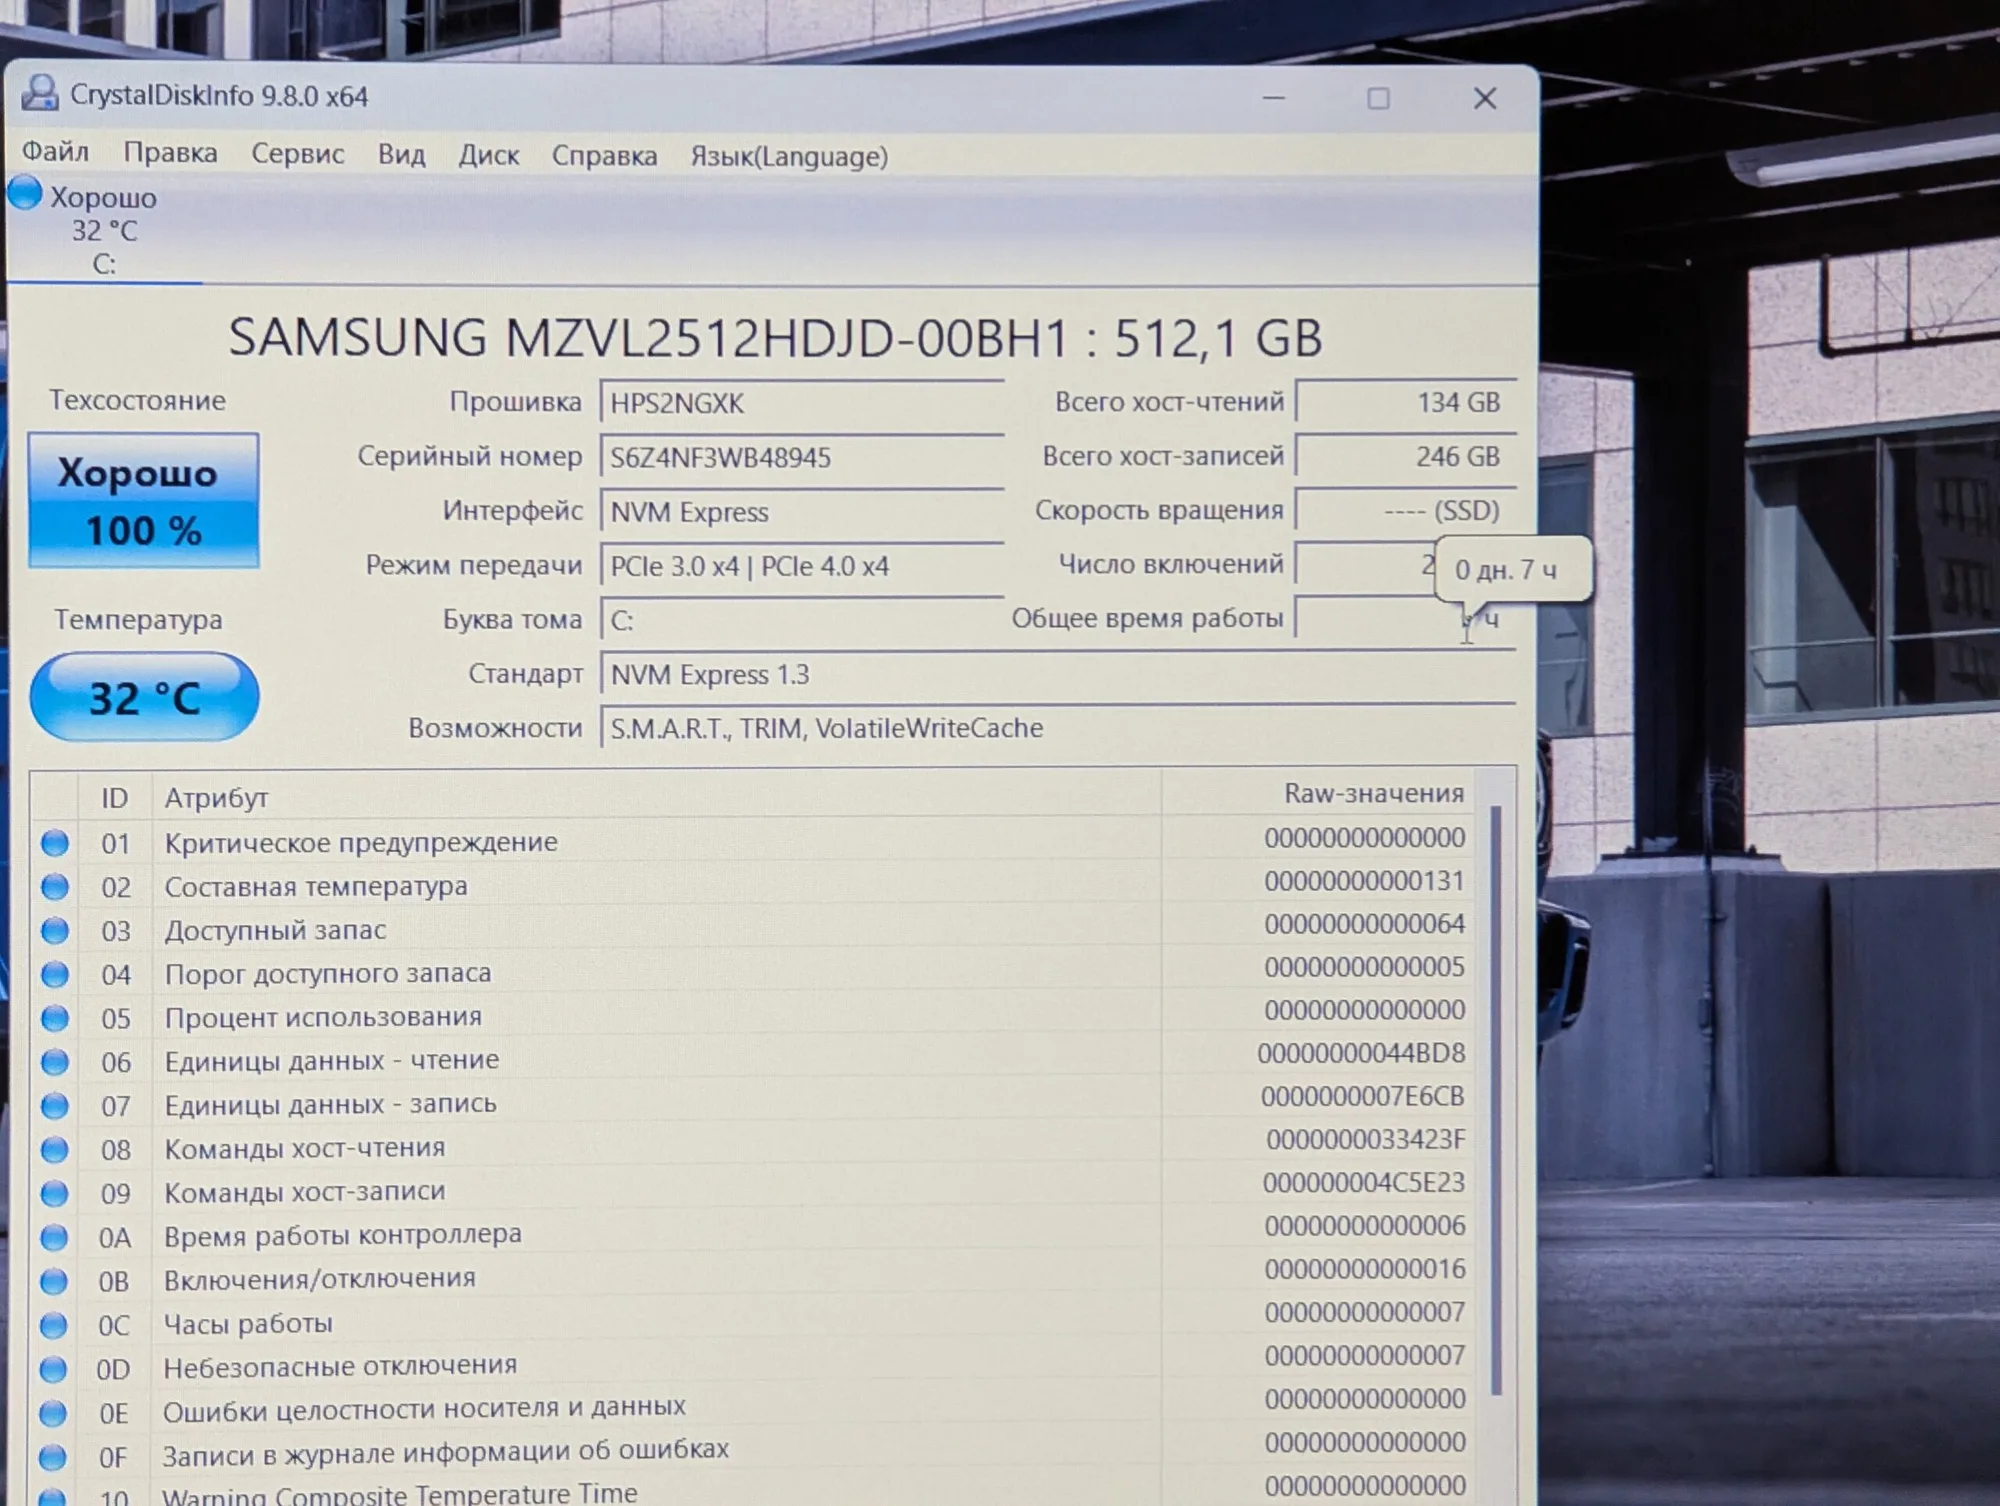Click the blue status dot for attribute 0F

point(54,1457)
